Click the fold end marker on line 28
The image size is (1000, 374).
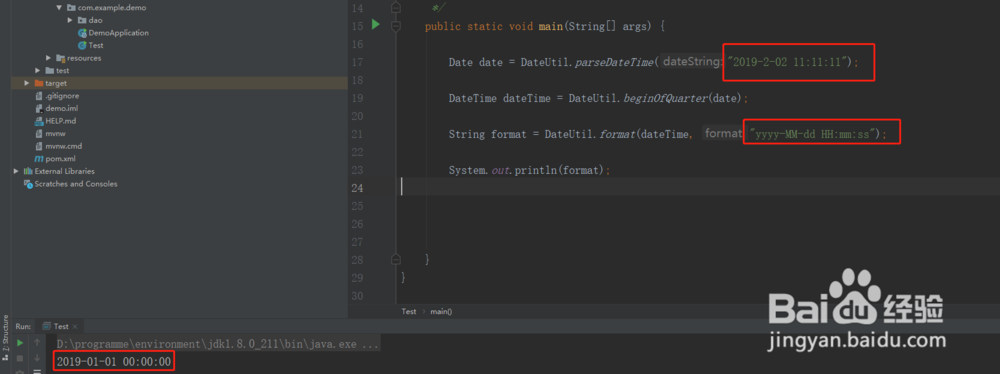tap(396, 259)
